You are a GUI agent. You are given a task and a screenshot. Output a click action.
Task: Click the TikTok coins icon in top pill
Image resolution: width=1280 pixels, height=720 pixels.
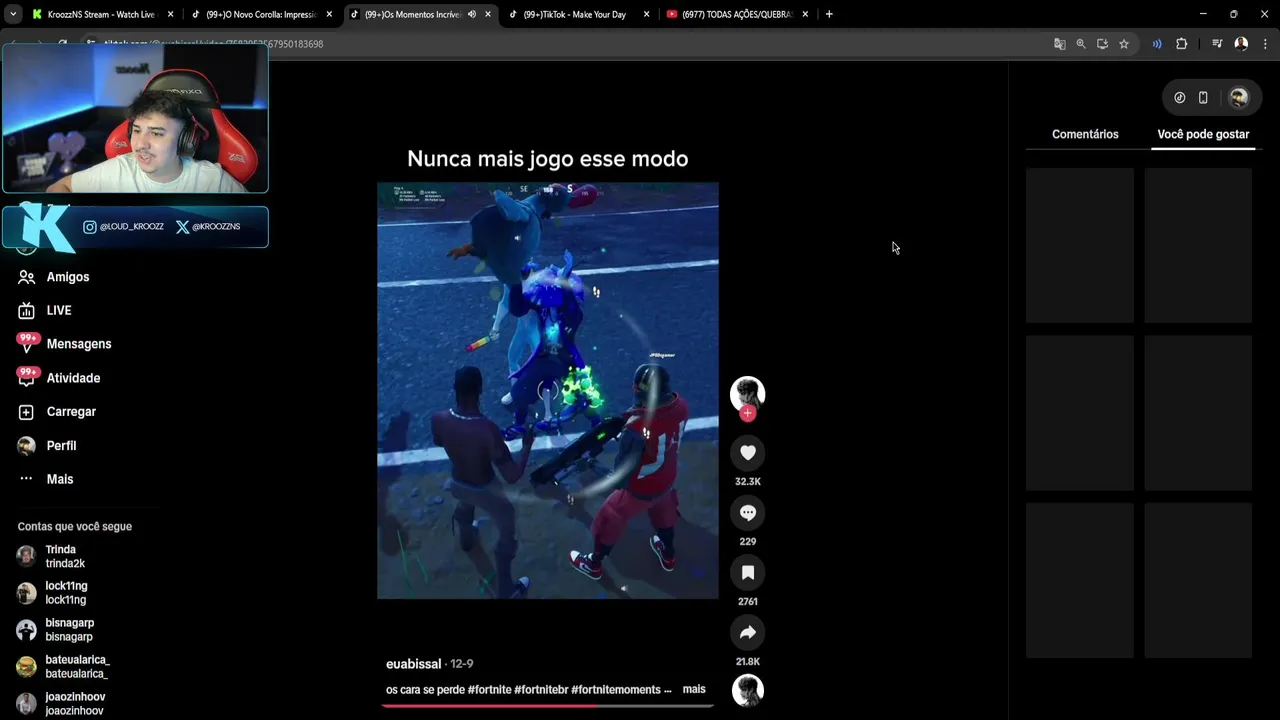pos(1179,98)
